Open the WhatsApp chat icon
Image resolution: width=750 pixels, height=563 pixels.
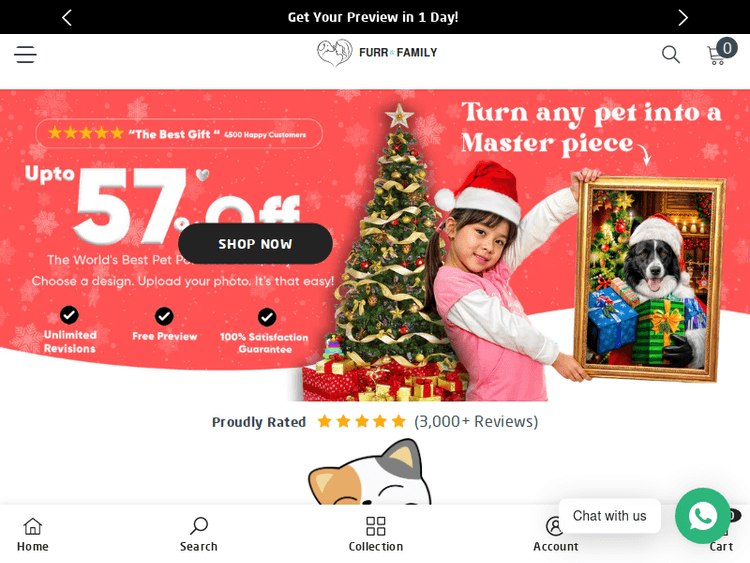(703, 516)
